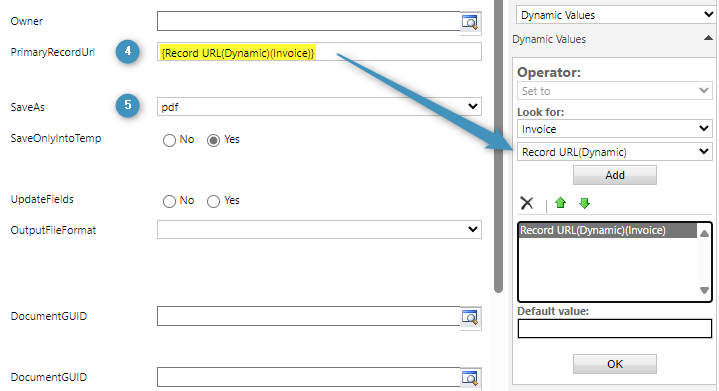Select No for SaveOnlyIntoTemp
This screenshot has width=719, height=391.
pyautogui.click(x=169, y=140)
